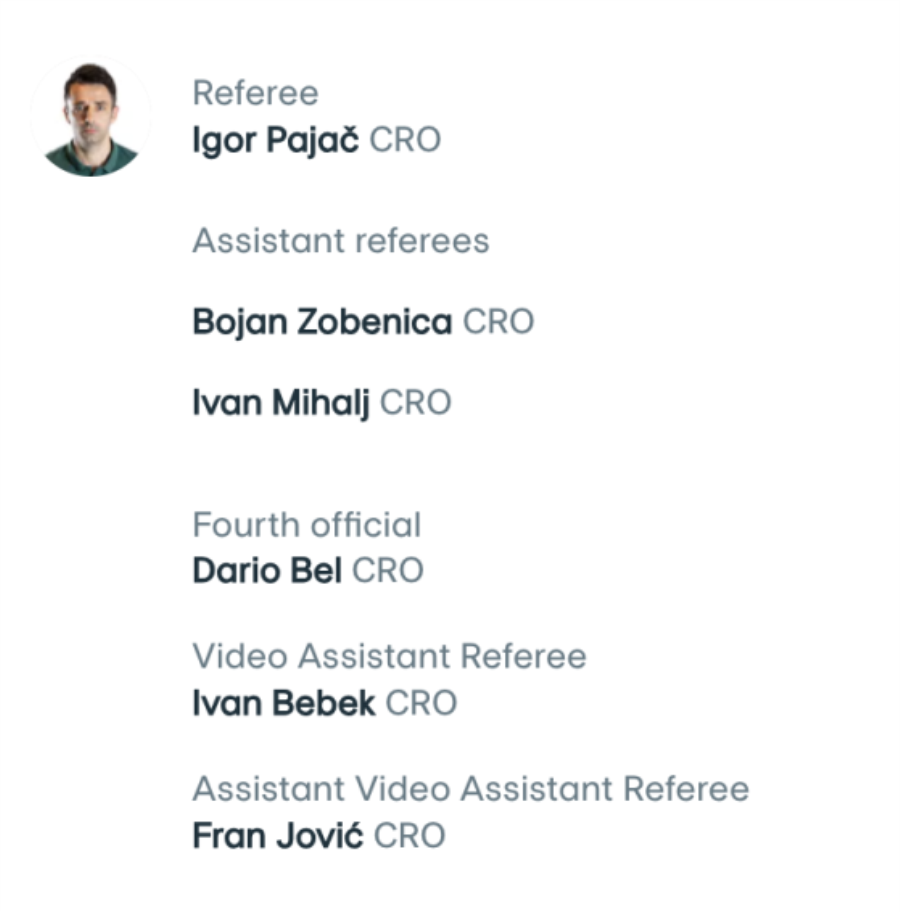The image size is (900, 912).
Task: Click the CRO tag after Dario Bel
Action: (x=388, y=571)
